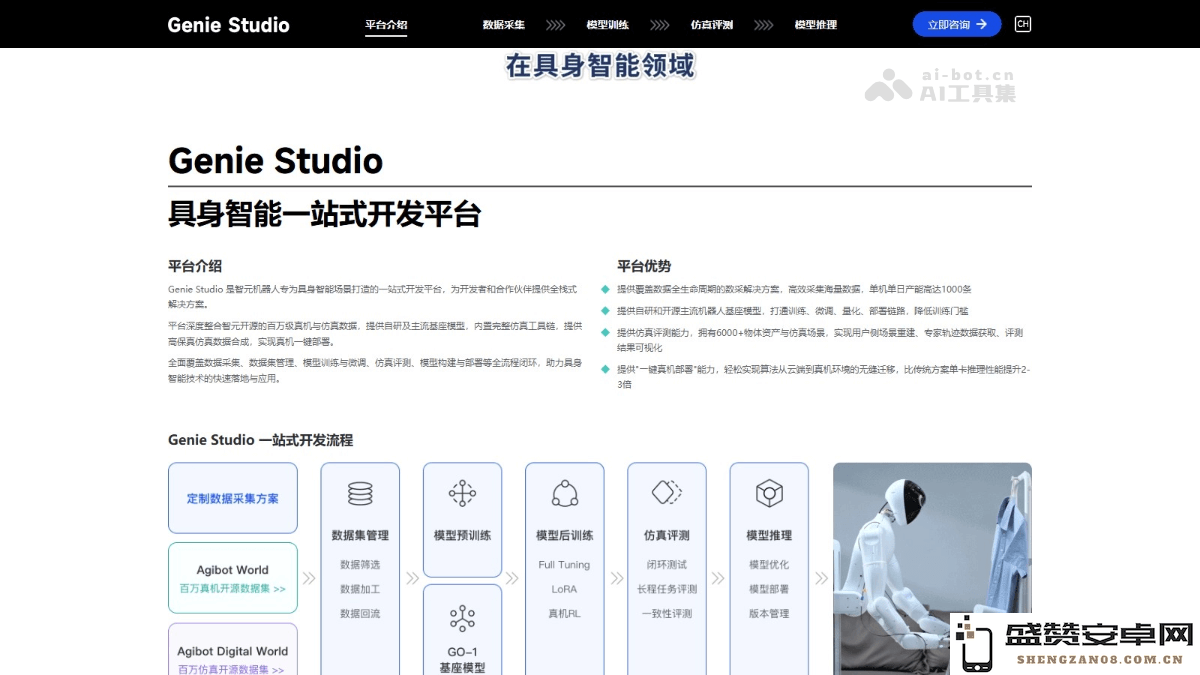Click the robot folding clothes image
The image size is (1200, 675).
pyautogui.click(x=932, y=568)
